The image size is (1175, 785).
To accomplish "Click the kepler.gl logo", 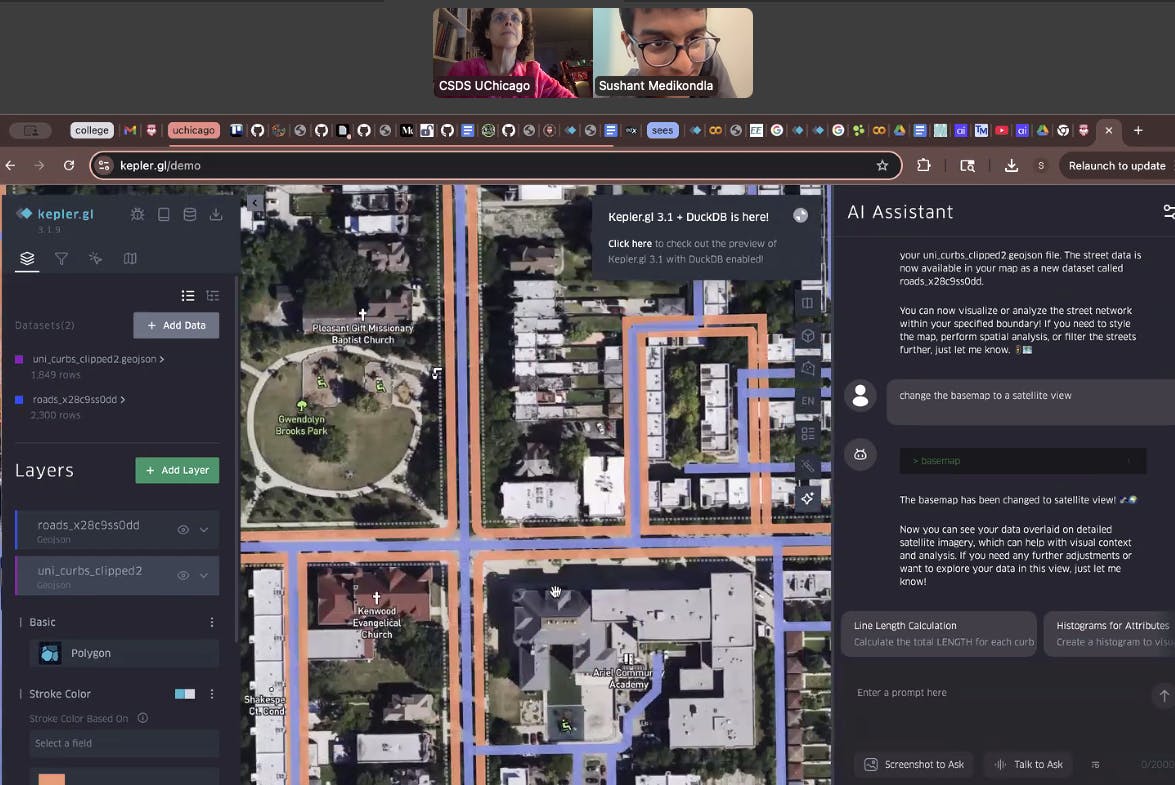I will 55,214.
